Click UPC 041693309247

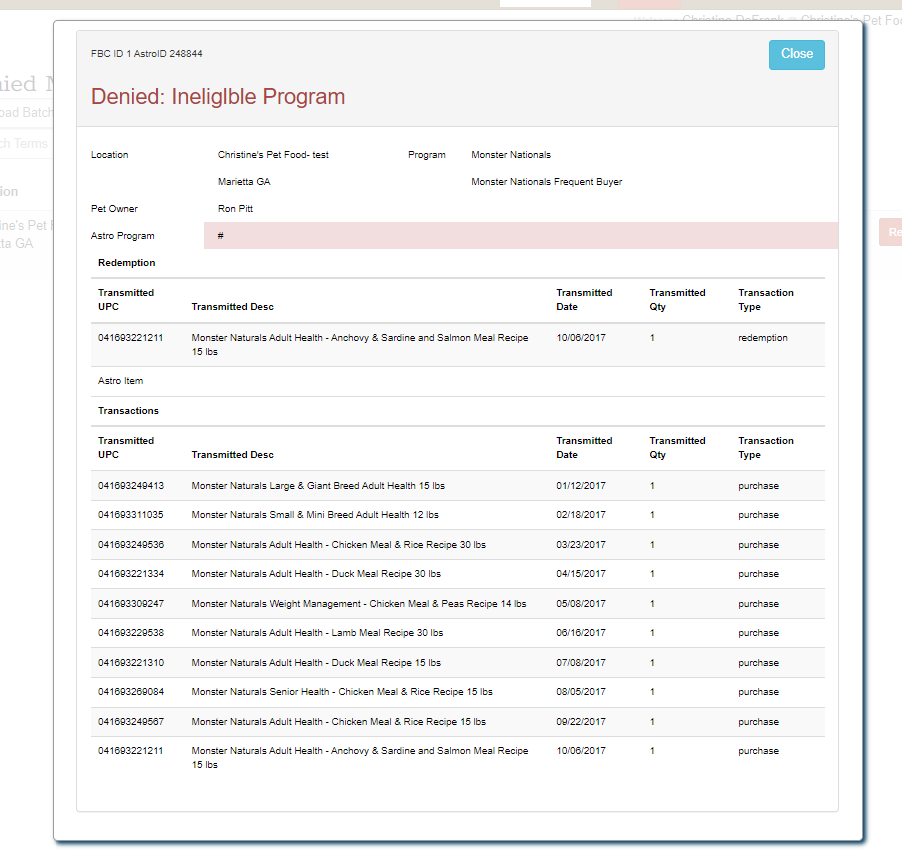pos(131,604)
